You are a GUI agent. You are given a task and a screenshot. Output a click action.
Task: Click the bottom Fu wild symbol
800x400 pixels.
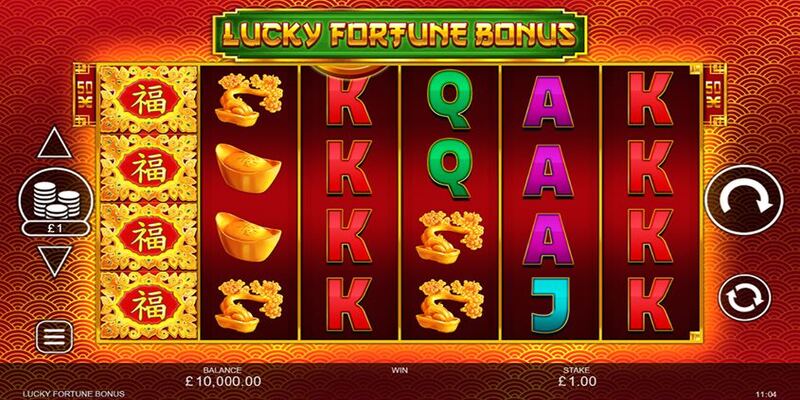click(148, 305)
